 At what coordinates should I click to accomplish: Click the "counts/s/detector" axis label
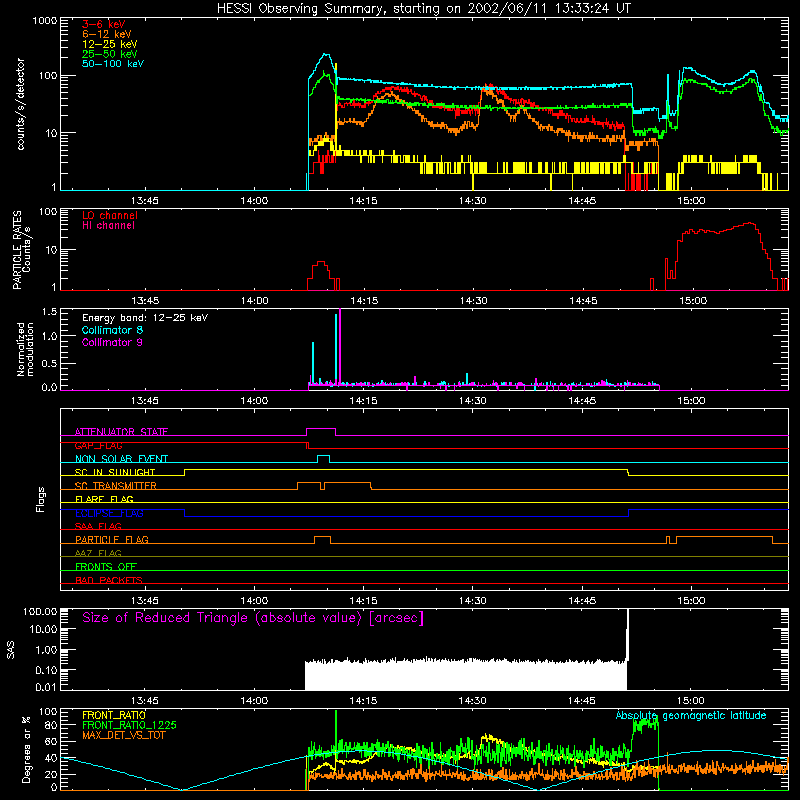coord(21,104)
